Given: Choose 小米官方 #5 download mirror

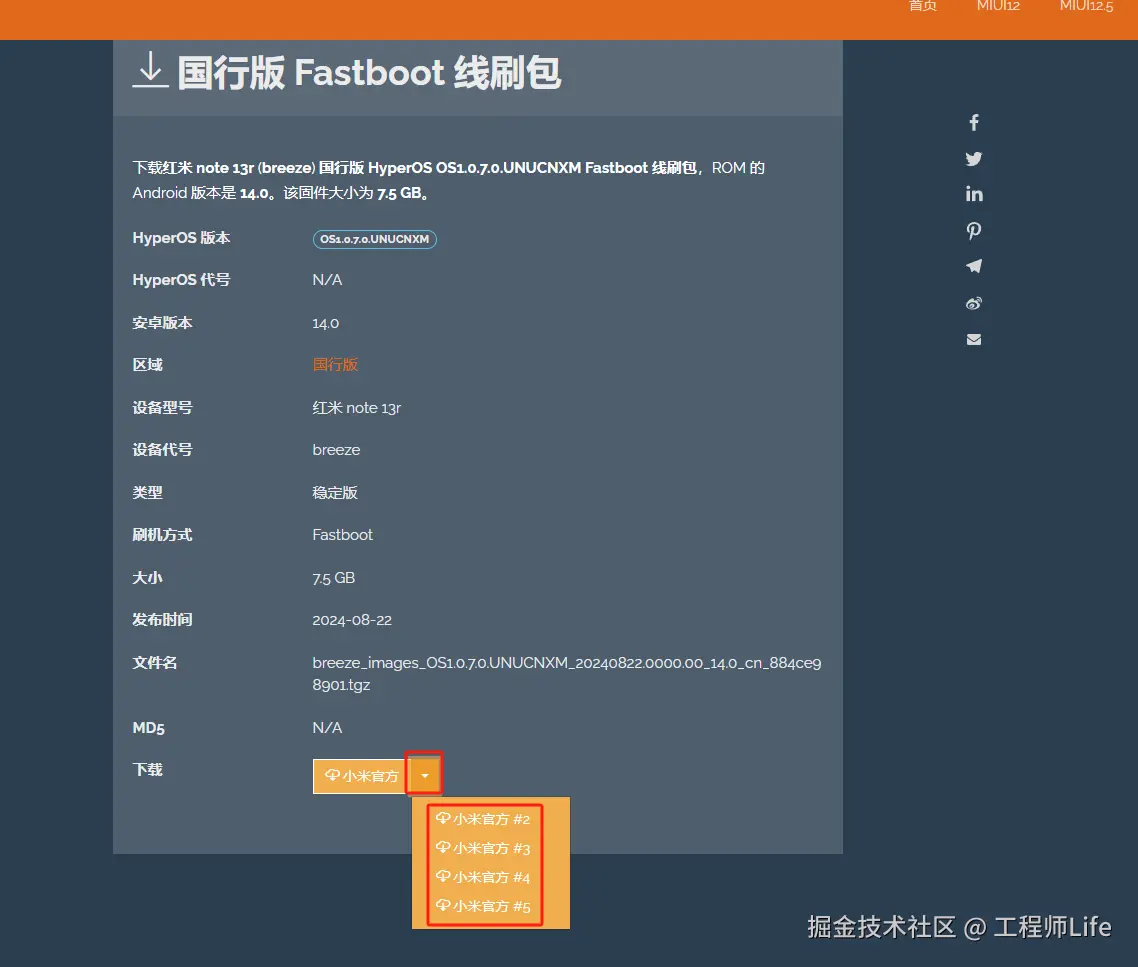Looking at the screenshot, I should [x=483, y=906].
